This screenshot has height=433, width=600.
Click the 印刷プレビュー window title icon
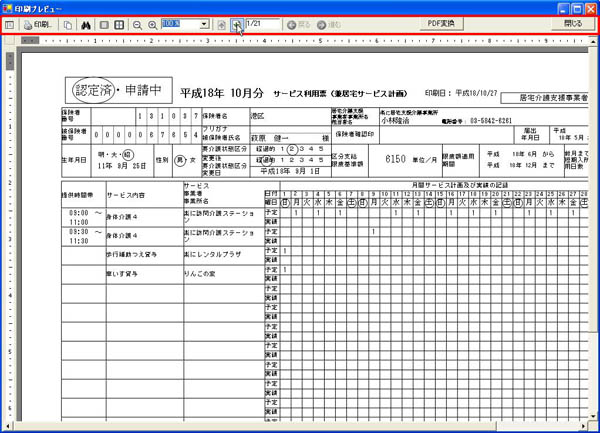7,8
